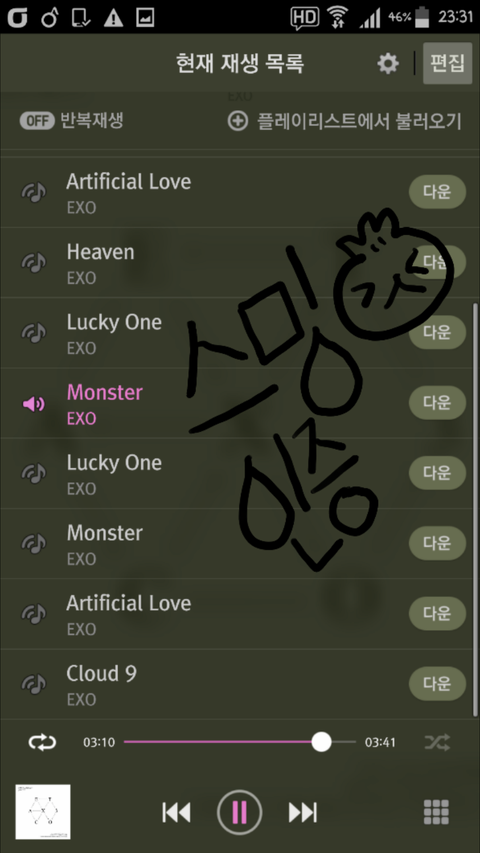This screenshot has height=853, width=480.
Task: Tap the music note icon beside Heaven
Action: pos(34,262)
